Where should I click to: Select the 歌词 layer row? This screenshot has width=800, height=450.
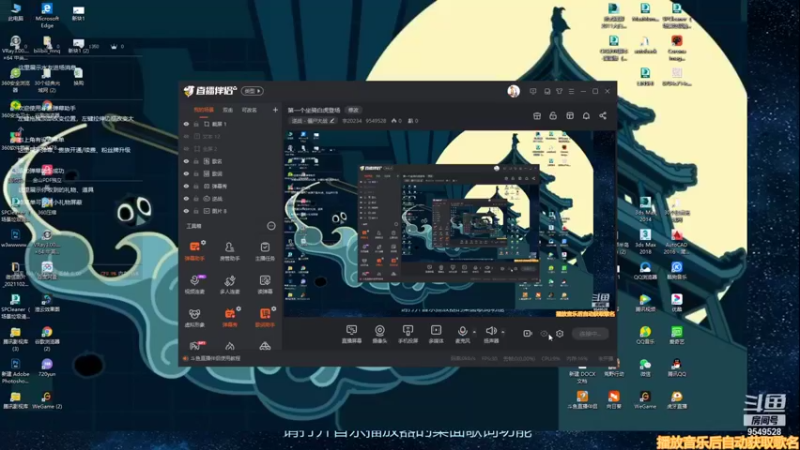point(230,173)
